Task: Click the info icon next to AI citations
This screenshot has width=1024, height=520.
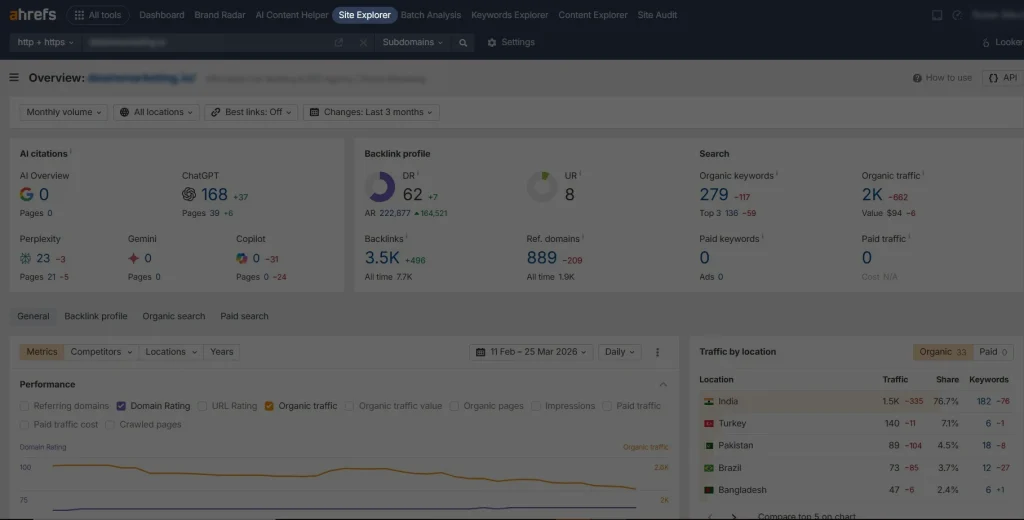Action: pos(71,152)
